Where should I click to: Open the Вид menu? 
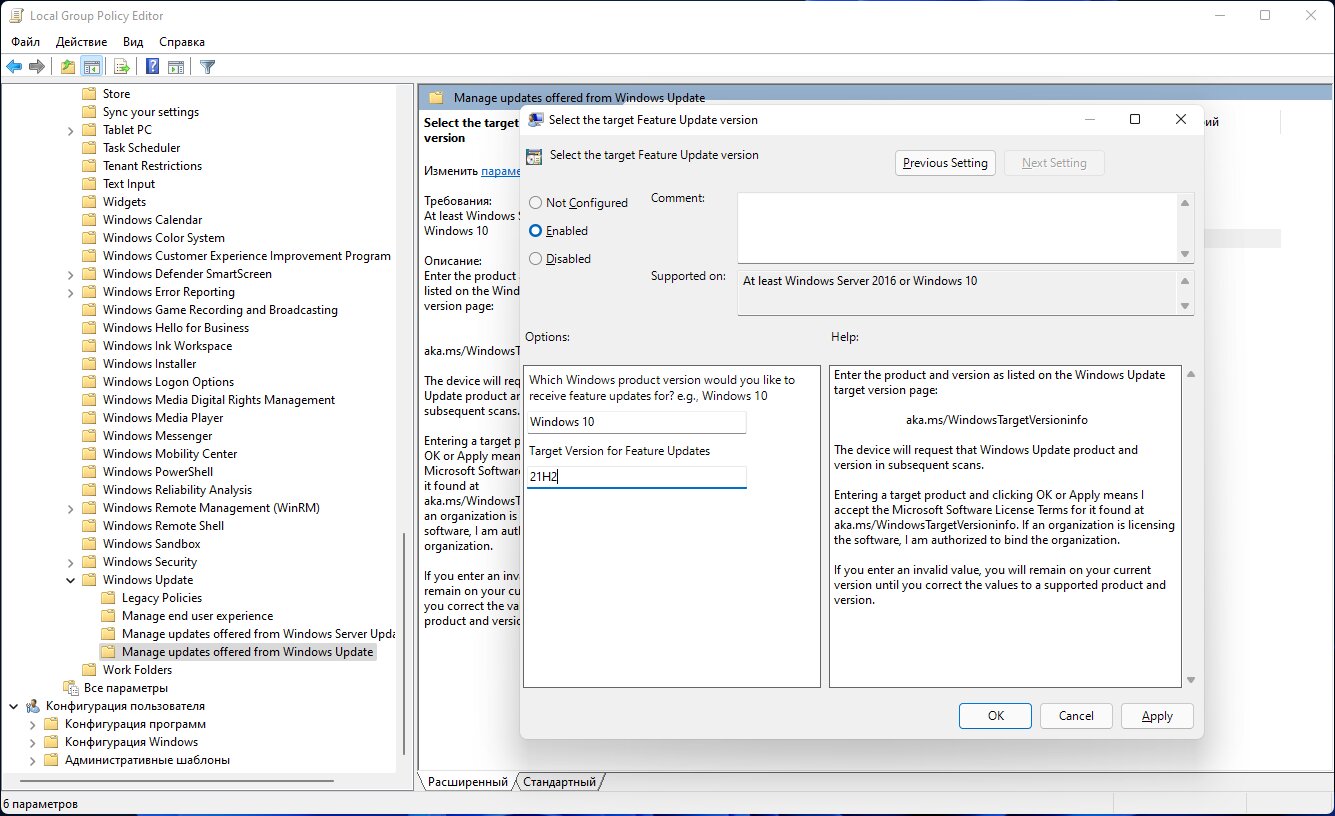pyautogui.click(x=133, y=42)
